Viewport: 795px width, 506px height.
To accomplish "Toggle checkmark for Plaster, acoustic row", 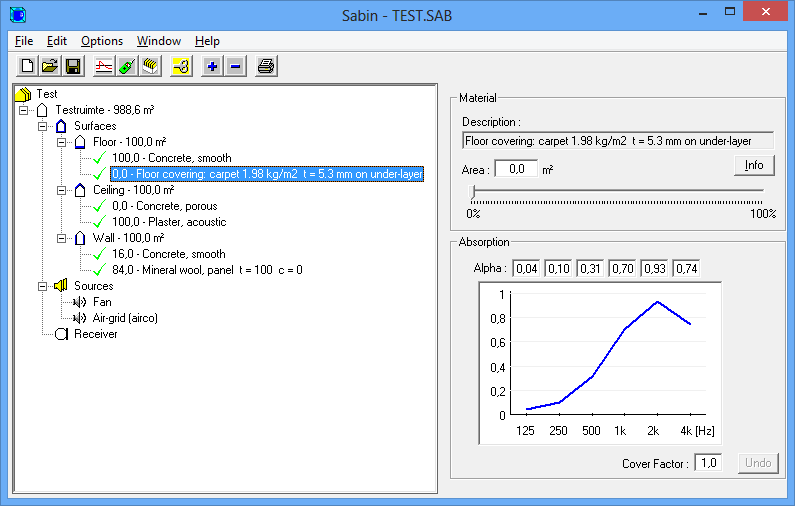I will [x=100, y=222].
